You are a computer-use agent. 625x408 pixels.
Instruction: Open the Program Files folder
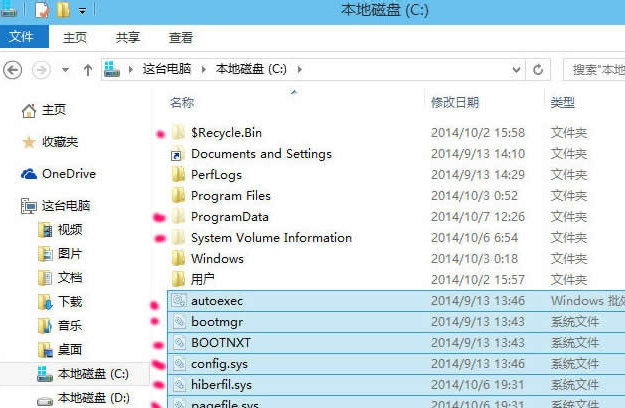(x=230, y=196)
